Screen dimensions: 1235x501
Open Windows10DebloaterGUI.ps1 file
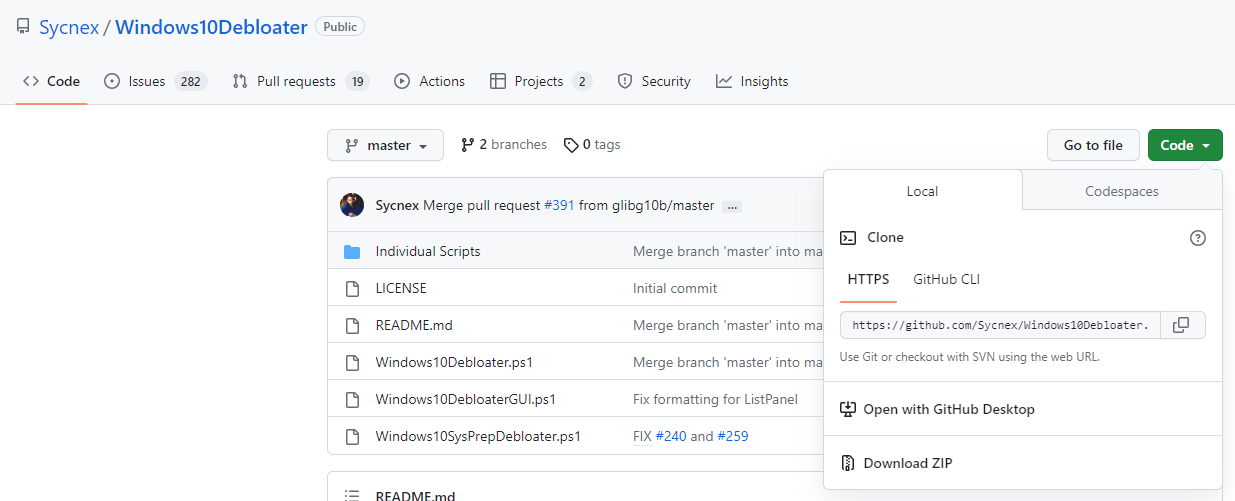pyautogui.click(x=466, y=399)
